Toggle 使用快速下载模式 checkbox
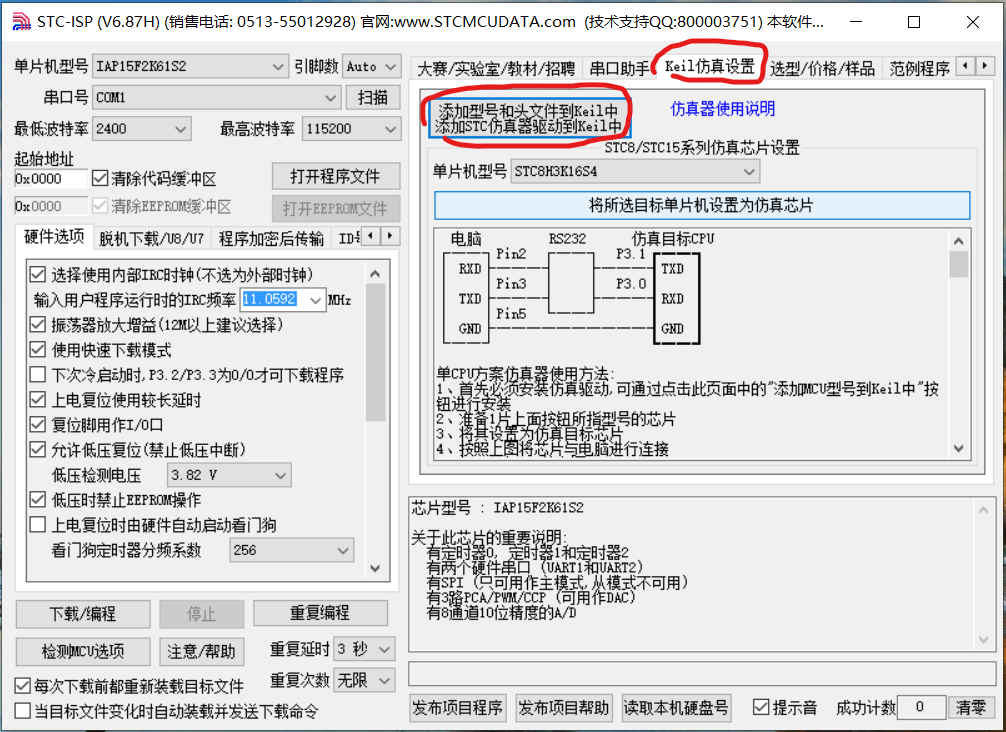 [x=37, y=350]
